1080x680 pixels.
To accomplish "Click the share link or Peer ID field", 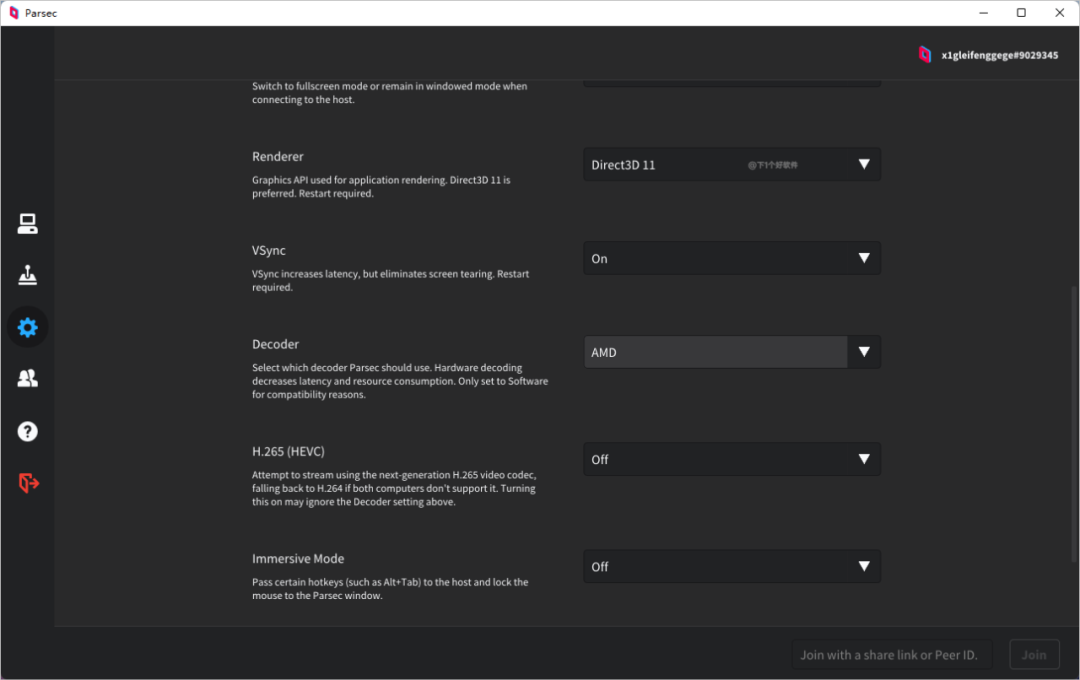I will coord(891,655).
